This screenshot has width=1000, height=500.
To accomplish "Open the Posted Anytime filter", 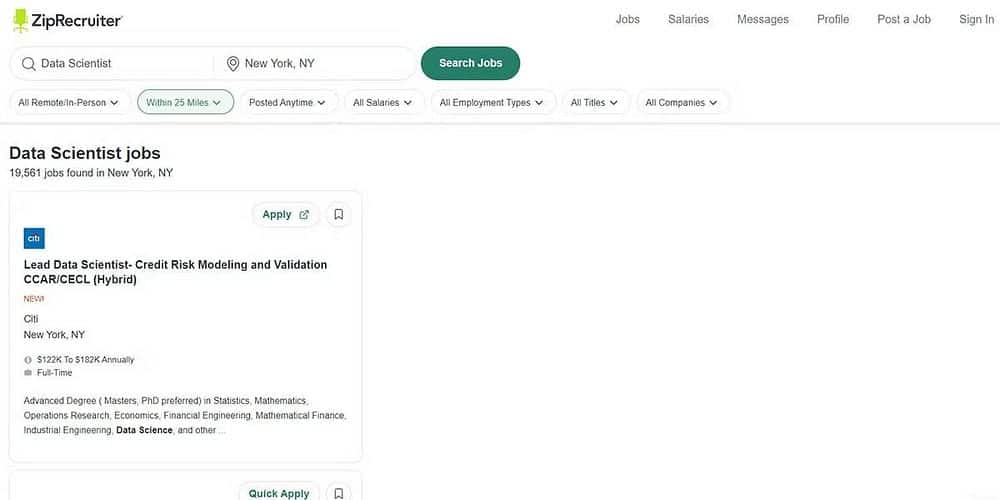I will tap(288, 102).
